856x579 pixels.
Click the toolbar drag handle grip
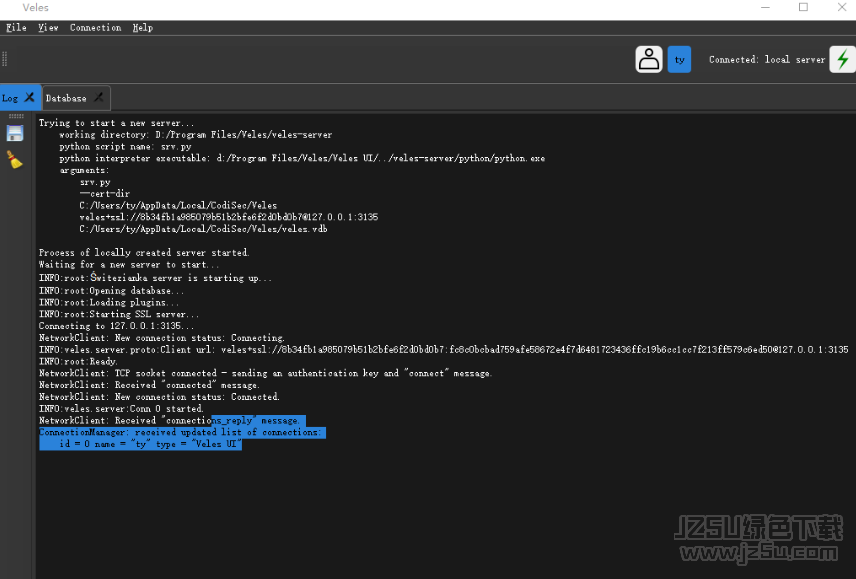click(x=5, y=59)
